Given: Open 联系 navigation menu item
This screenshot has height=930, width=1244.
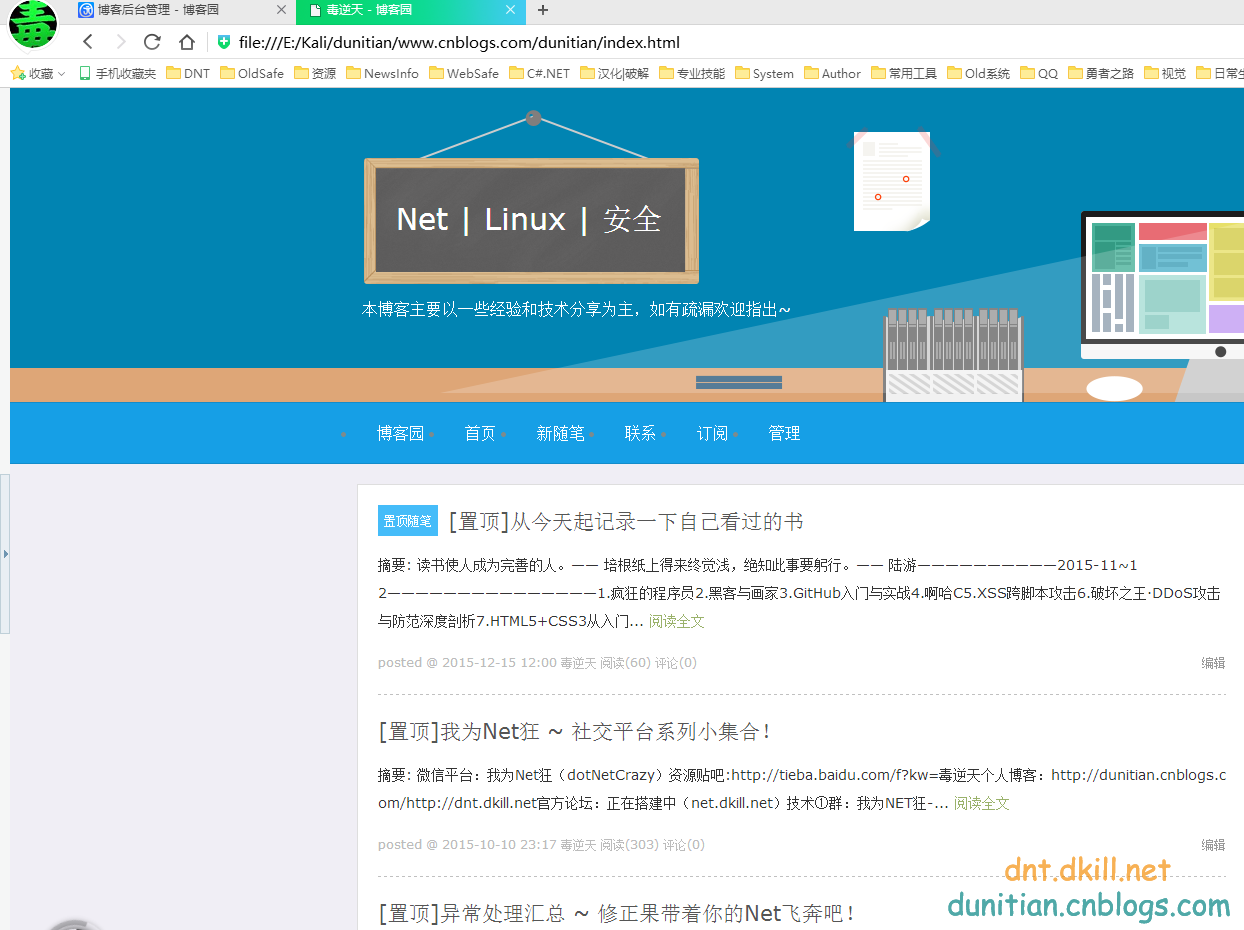Looking at the screenshot, I should (640, 433).
